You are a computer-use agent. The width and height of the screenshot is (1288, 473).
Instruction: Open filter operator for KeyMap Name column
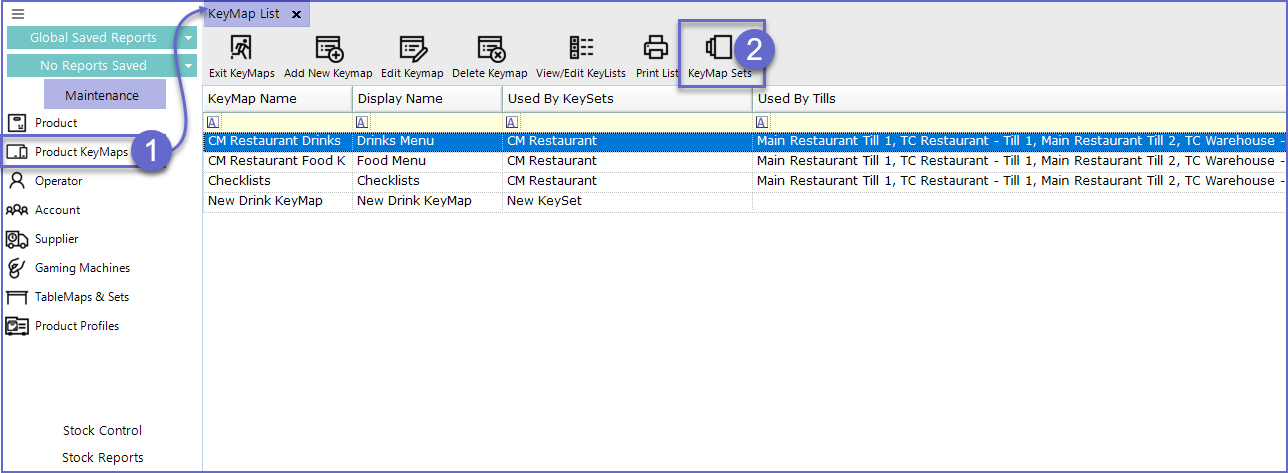213,122
